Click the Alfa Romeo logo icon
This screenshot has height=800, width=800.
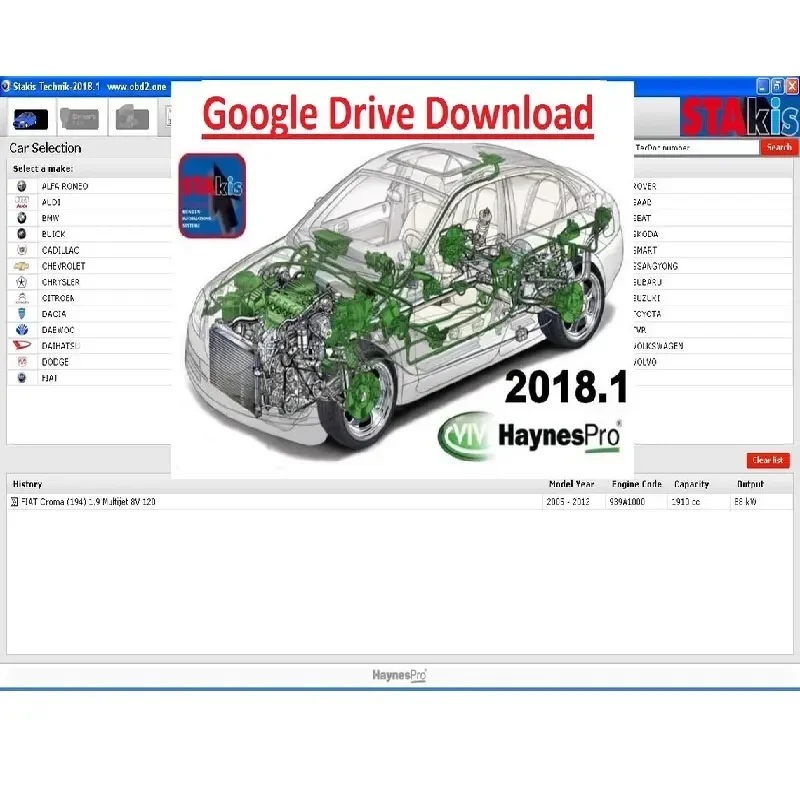[x=21, y=186]
